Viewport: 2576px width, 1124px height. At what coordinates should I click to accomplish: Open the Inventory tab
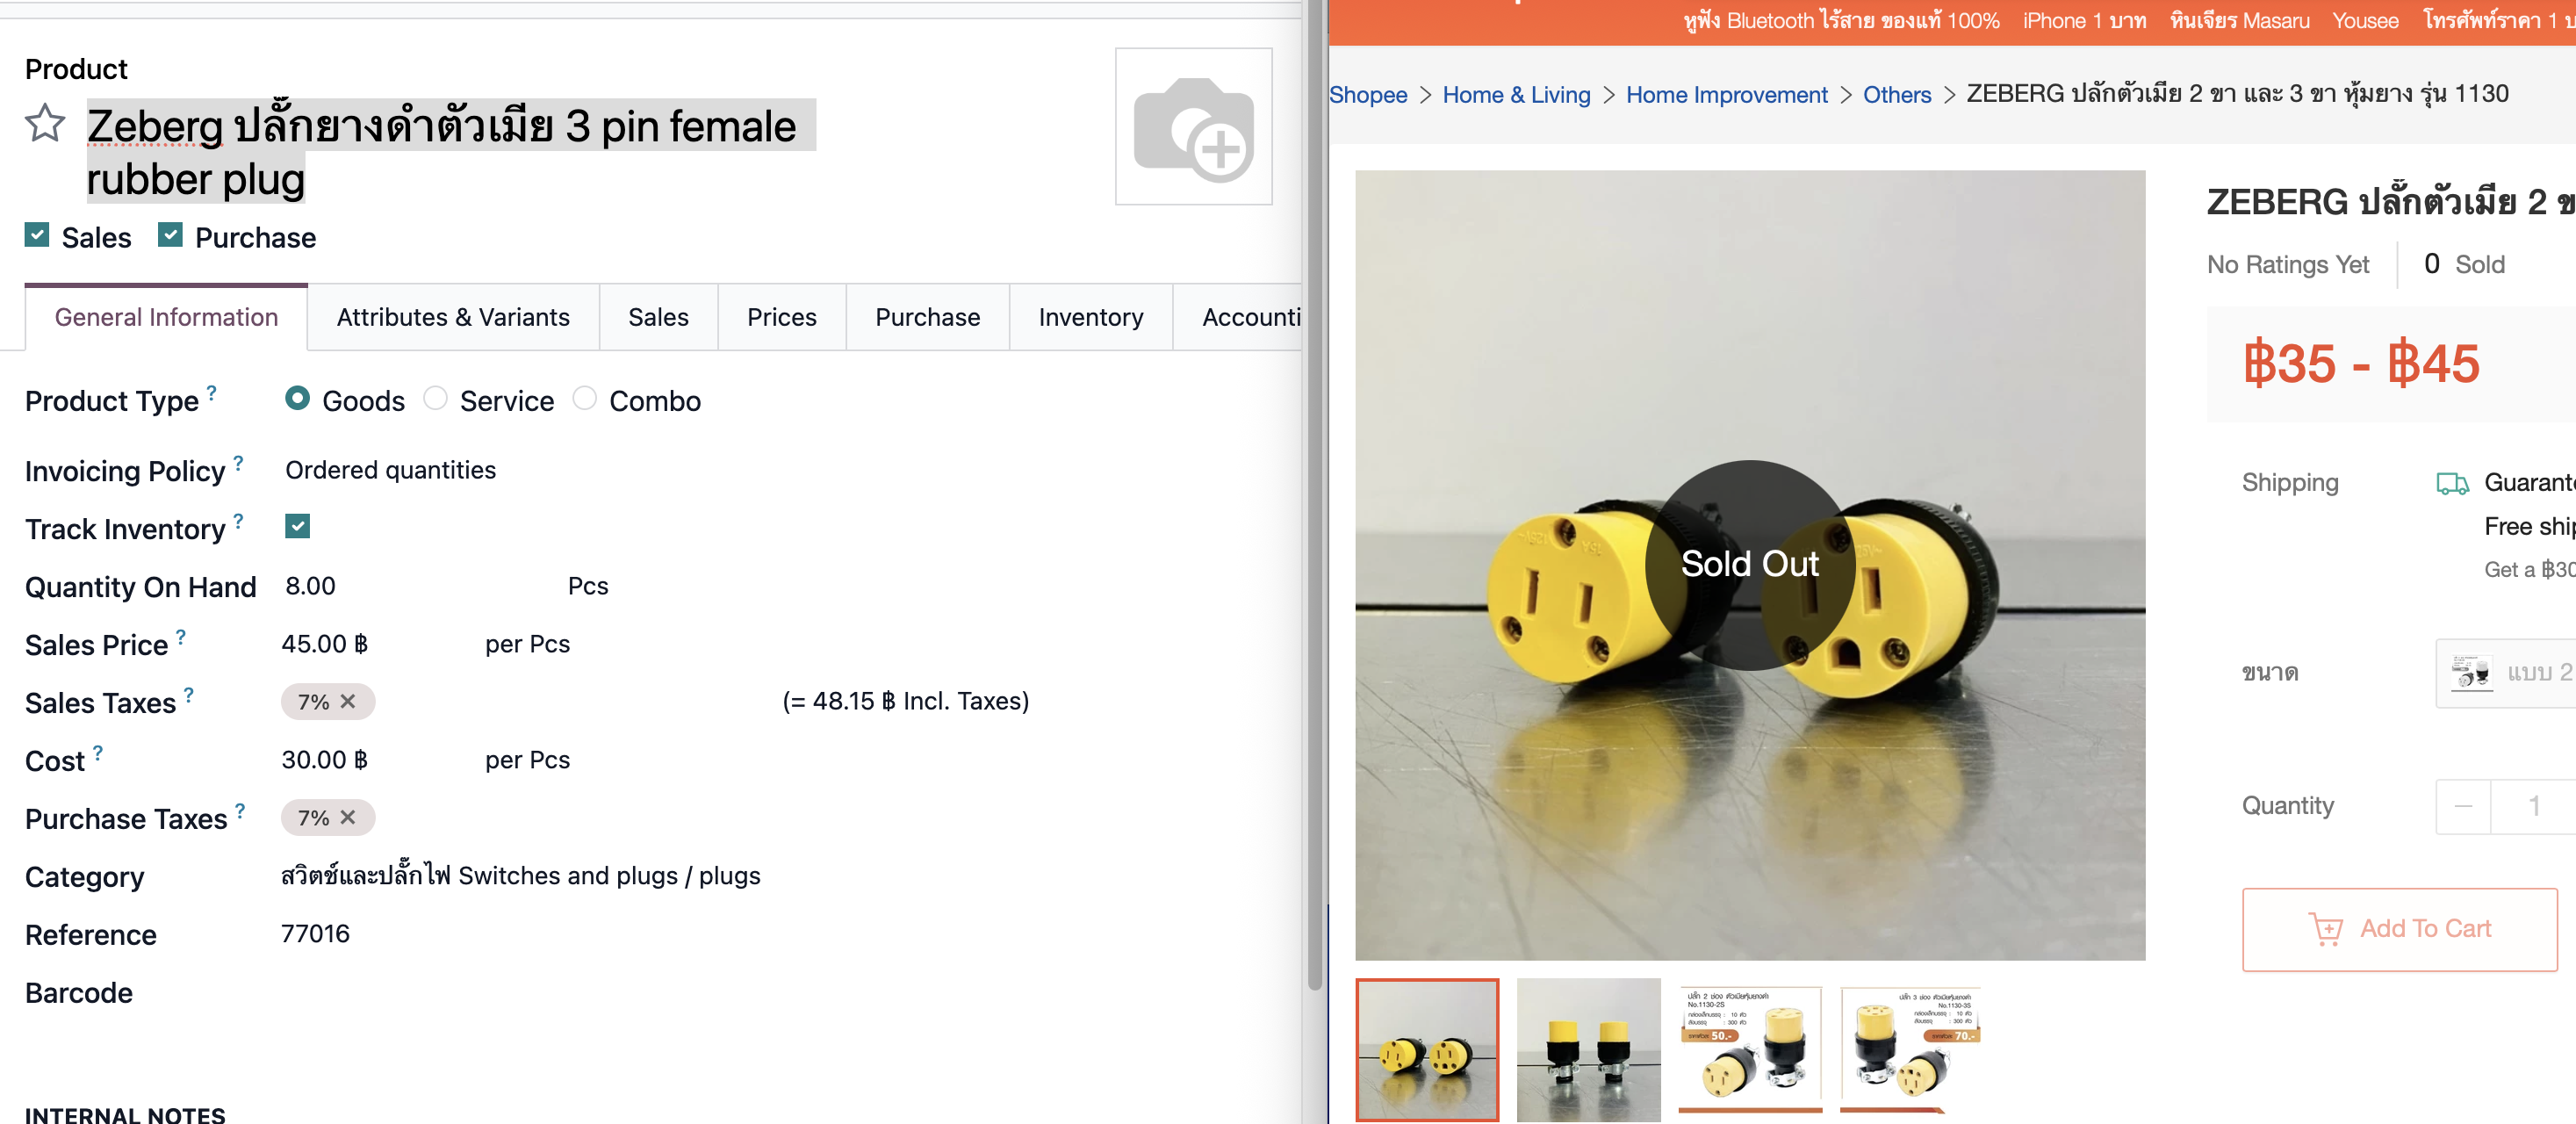(x=1090, y=318)
